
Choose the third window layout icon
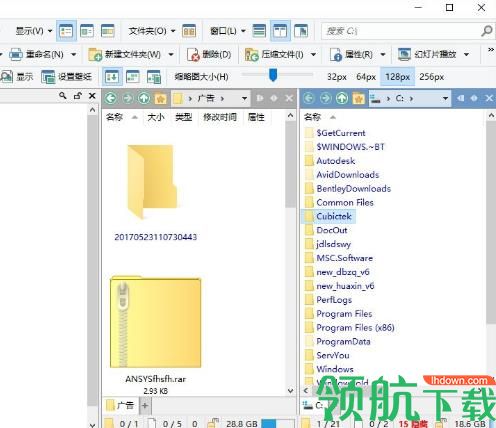click(x=301, y=31)
